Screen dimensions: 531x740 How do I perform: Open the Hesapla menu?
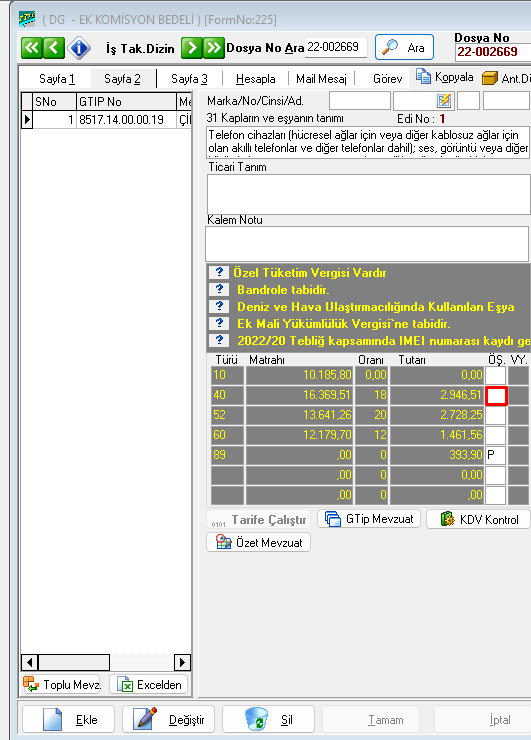point(255,79)
